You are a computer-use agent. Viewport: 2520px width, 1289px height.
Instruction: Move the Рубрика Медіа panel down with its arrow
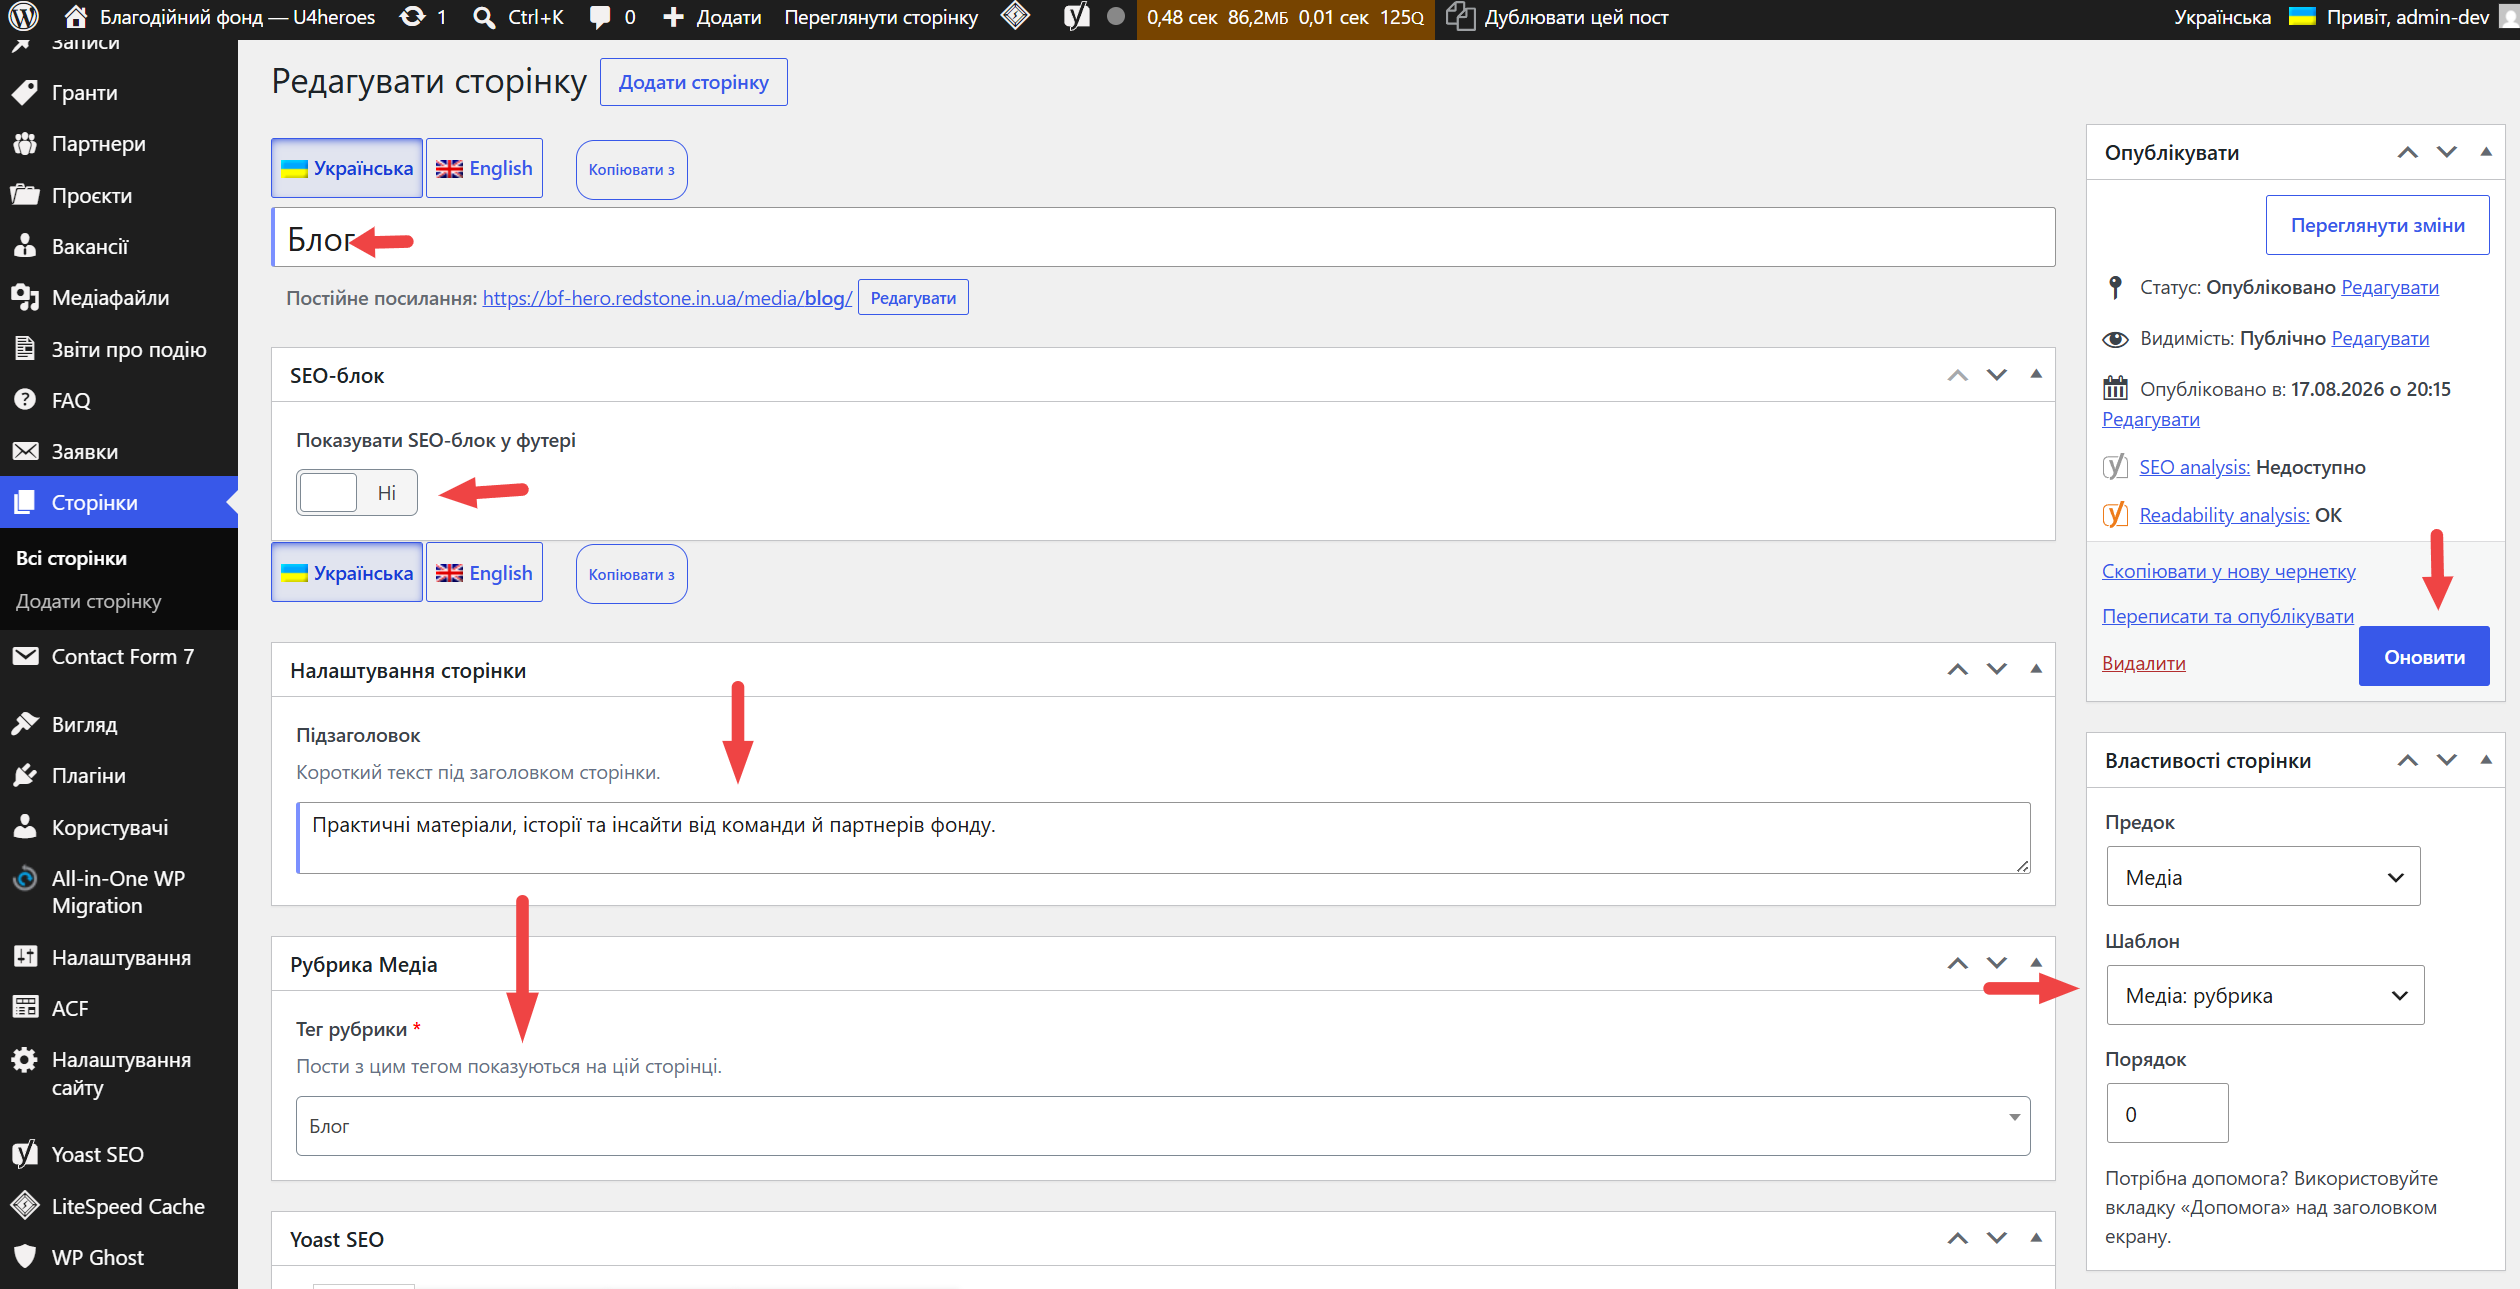[1997, 964]
